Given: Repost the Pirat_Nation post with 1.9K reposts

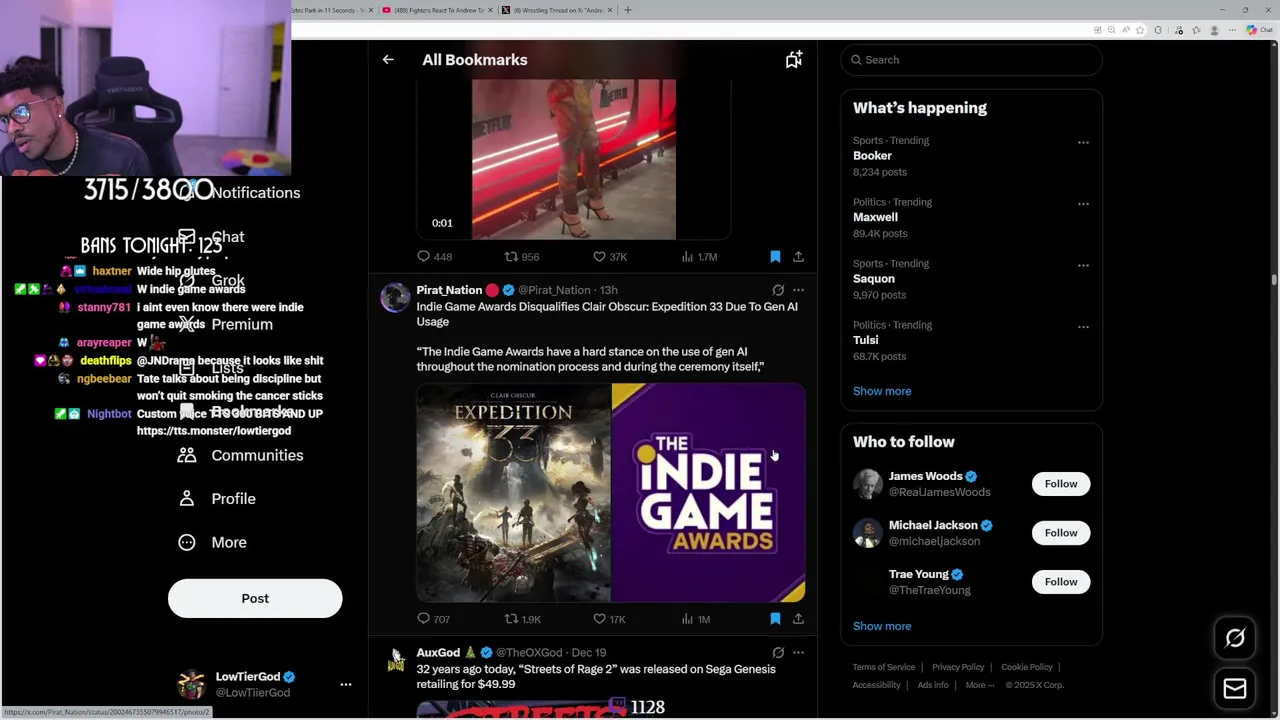Looking at the screenshot, I should pos(523,619).
